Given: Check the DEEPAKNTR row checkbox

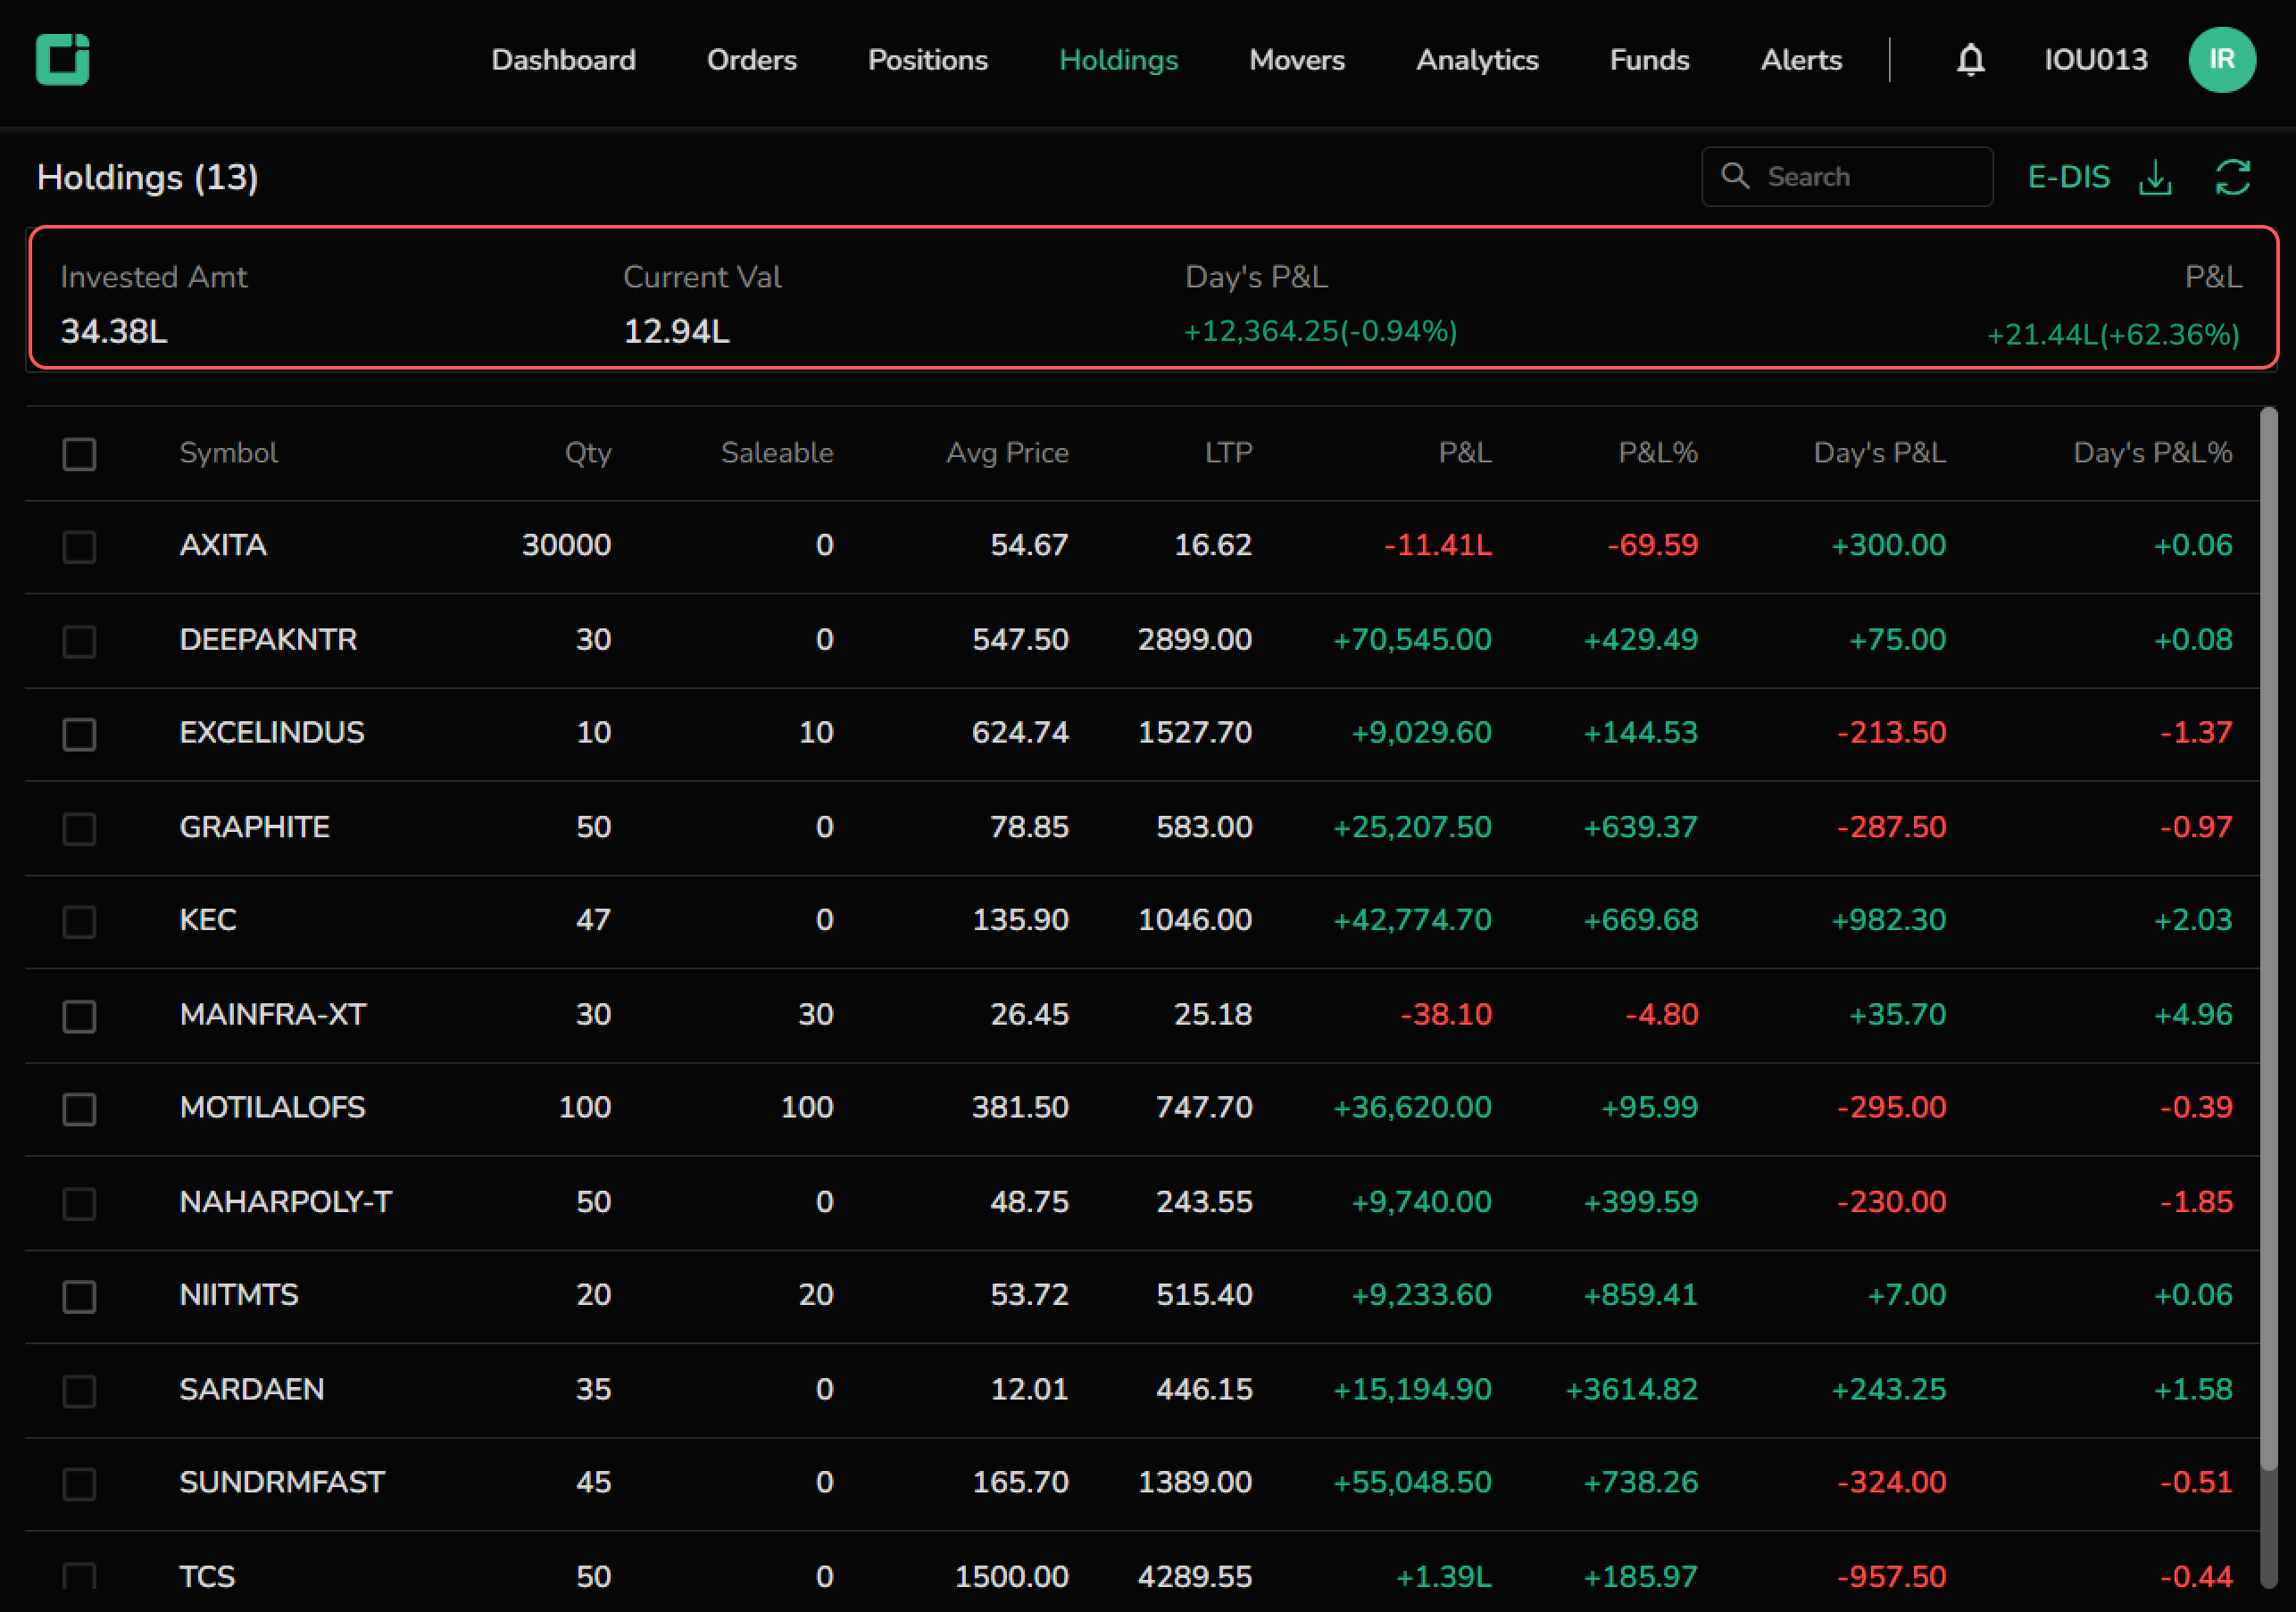Looking at the screenshot, I should 79,641.
